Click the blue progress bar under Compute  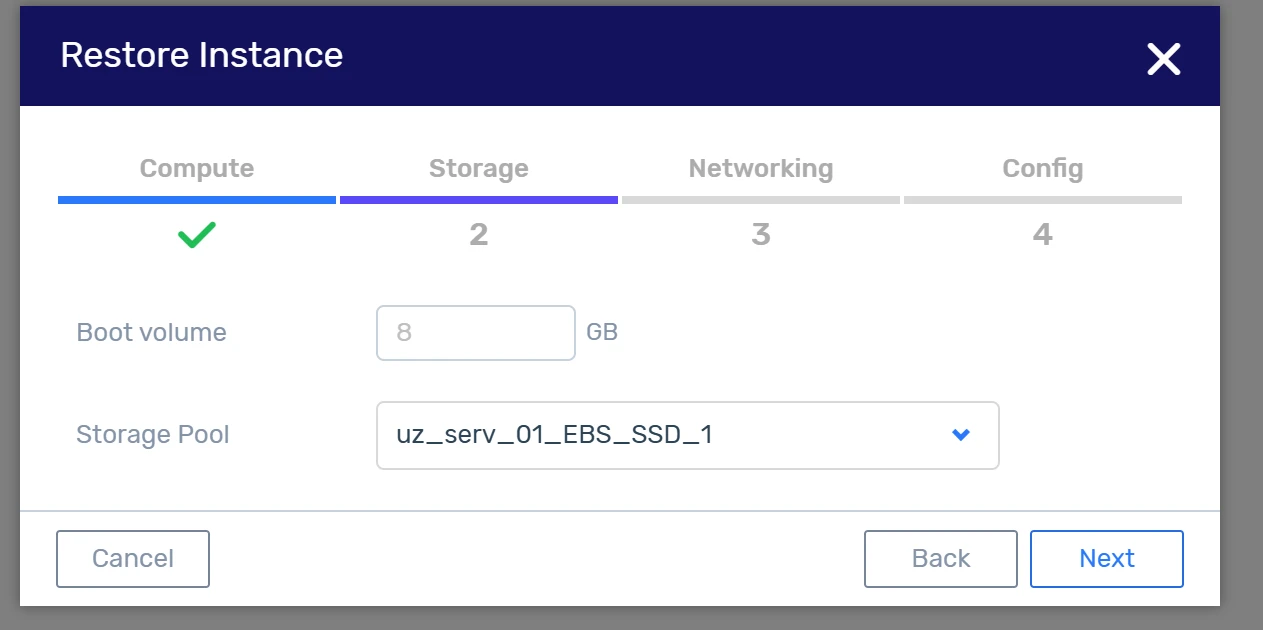pyautogui.click(x=197, y=200)
